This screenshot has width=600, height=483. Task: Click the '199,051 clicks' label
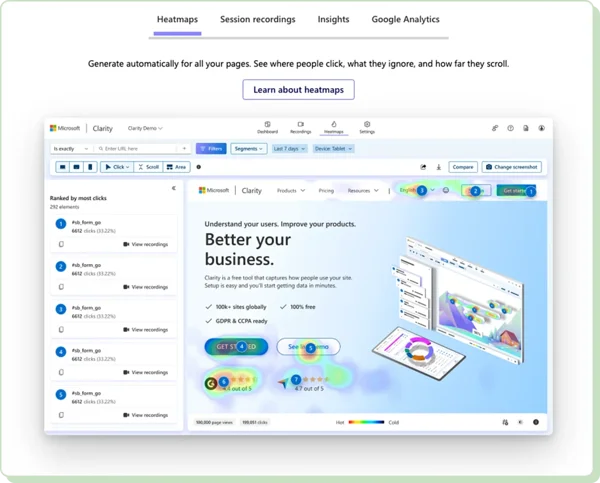coord(254,422)
